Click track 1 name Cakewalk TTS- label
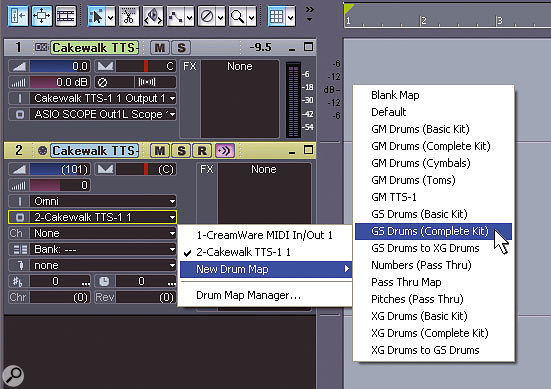The height and width of the screenshot is (389, 551). click(95, 47)
